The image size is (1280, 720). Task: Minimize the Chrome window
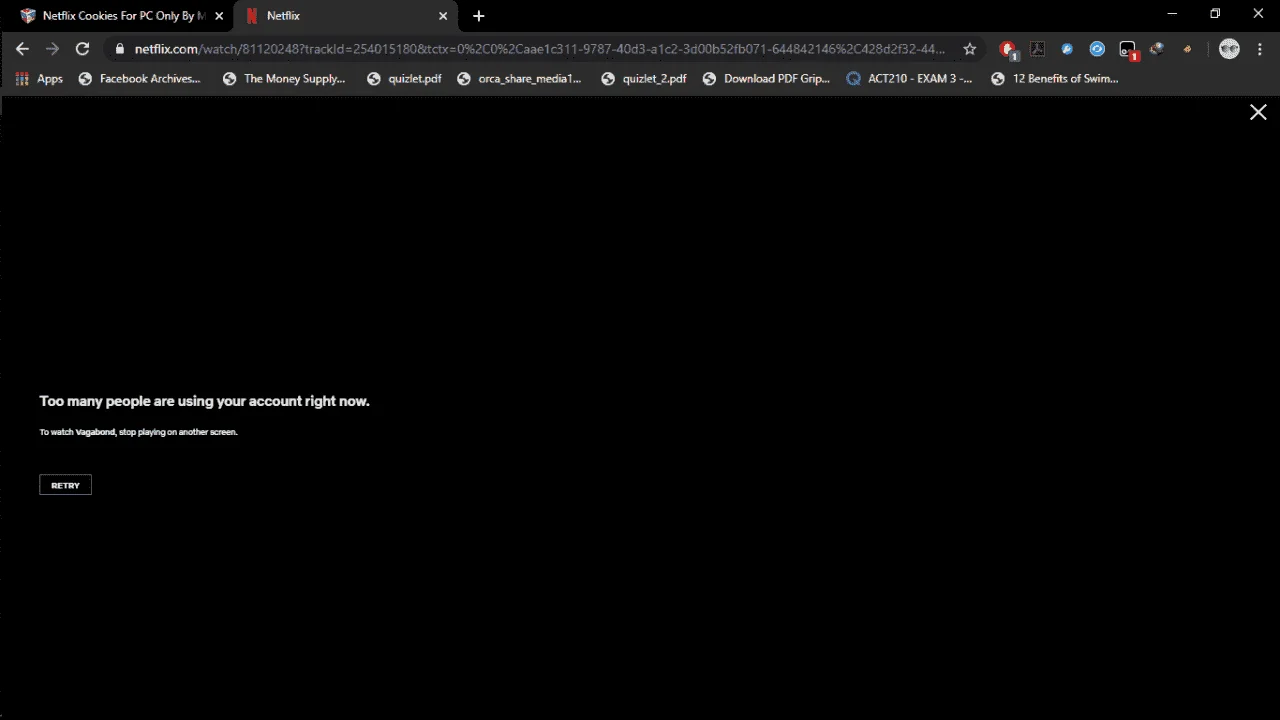click(x=1171, y=14)
